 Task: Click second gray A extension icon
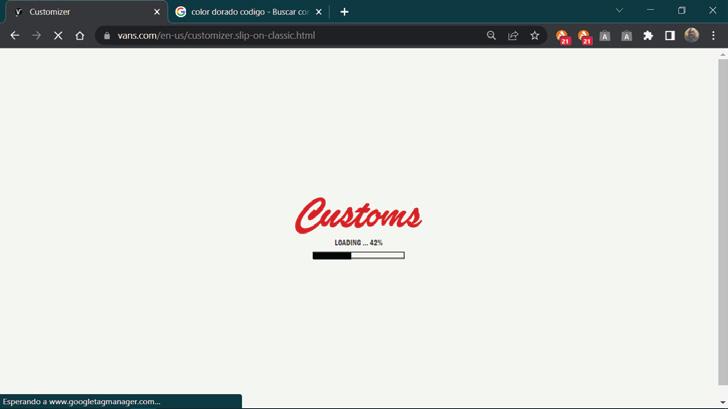626,36
